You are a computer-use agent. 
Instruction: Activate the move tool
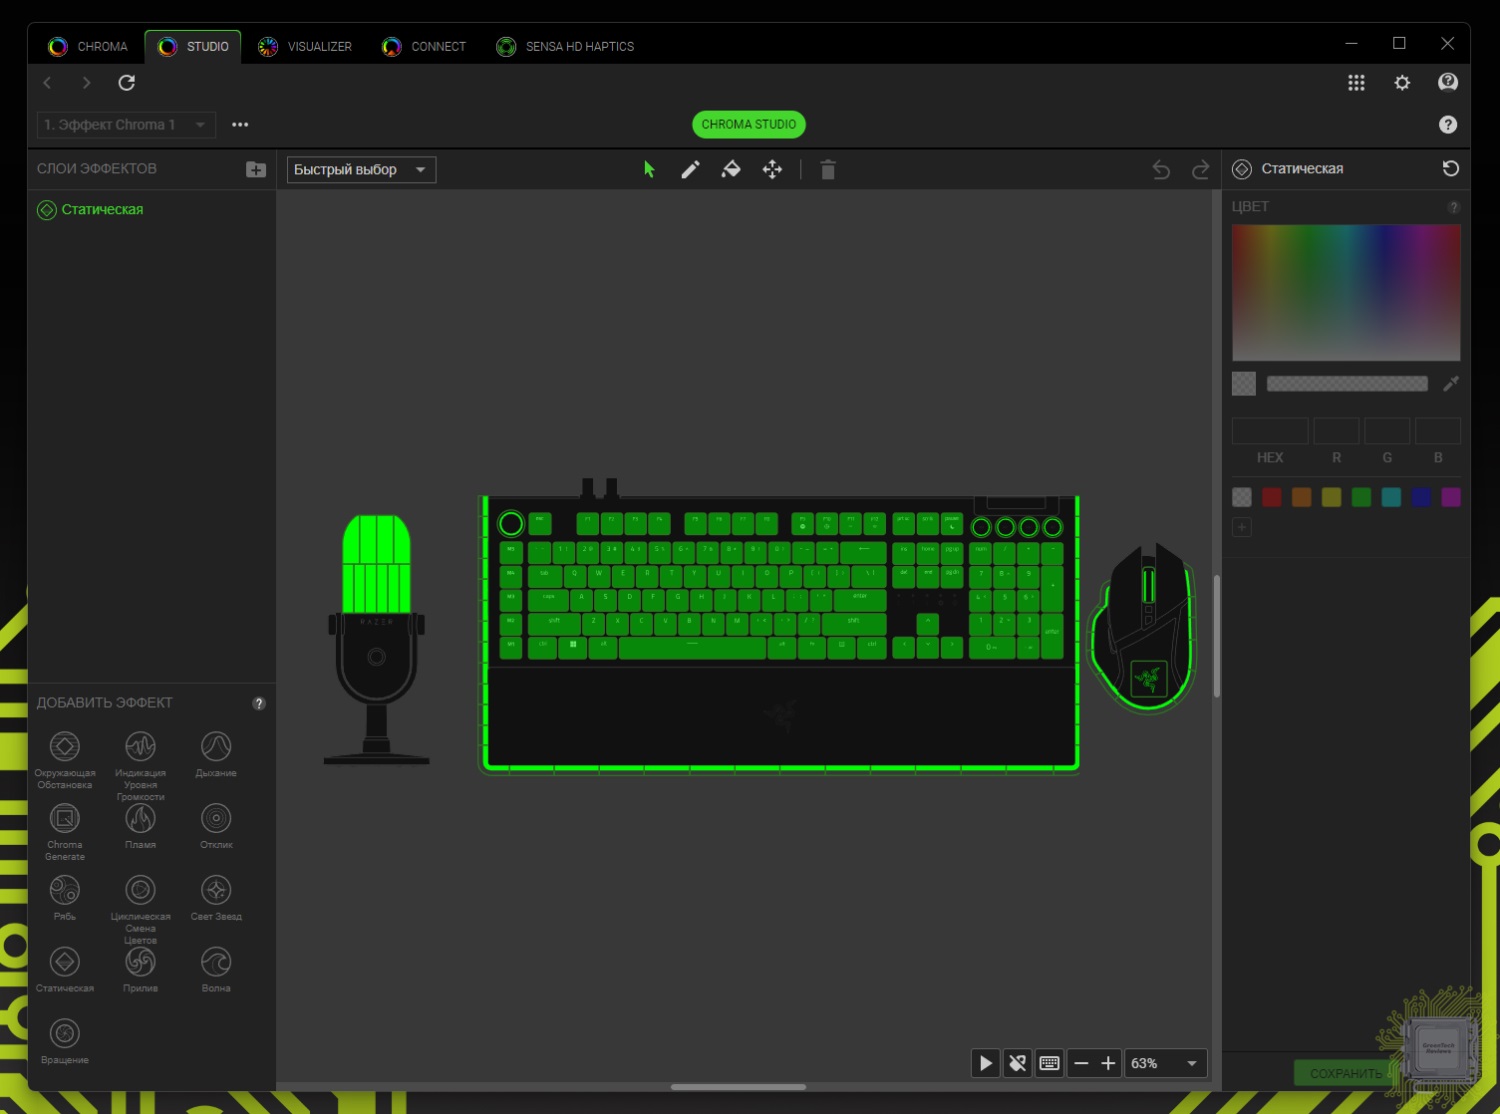(772, 170)
